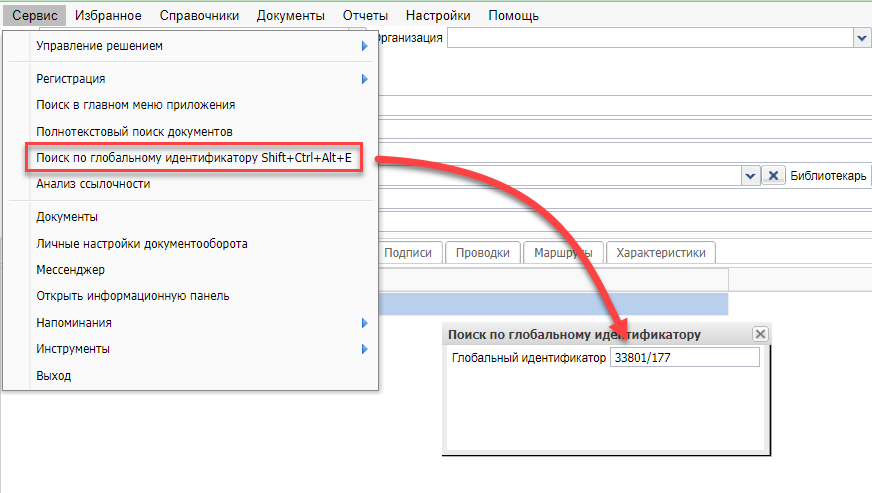Screen dimensions: 872x493
Task: Launch Мессенджер from Сервис menu
Action: pos(70,270)
